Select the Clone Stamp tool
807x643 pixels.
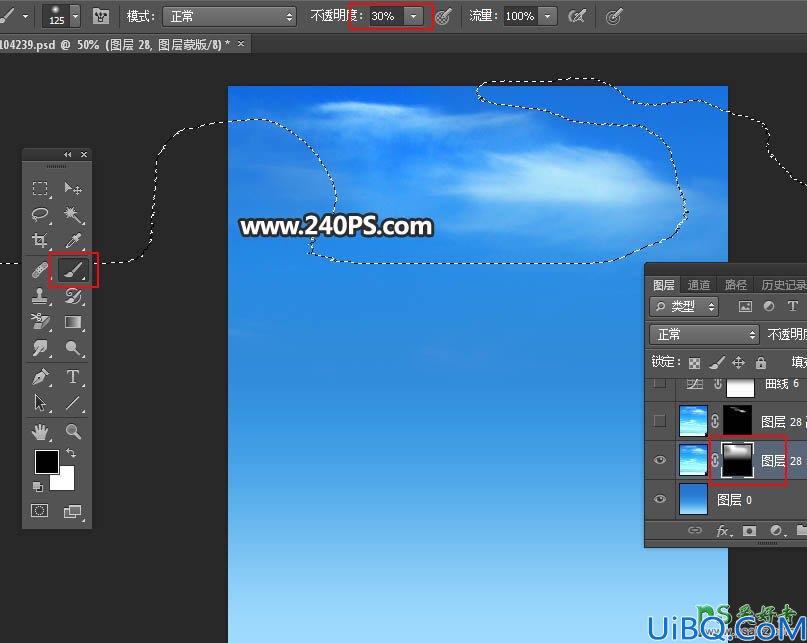pos(40,296)
